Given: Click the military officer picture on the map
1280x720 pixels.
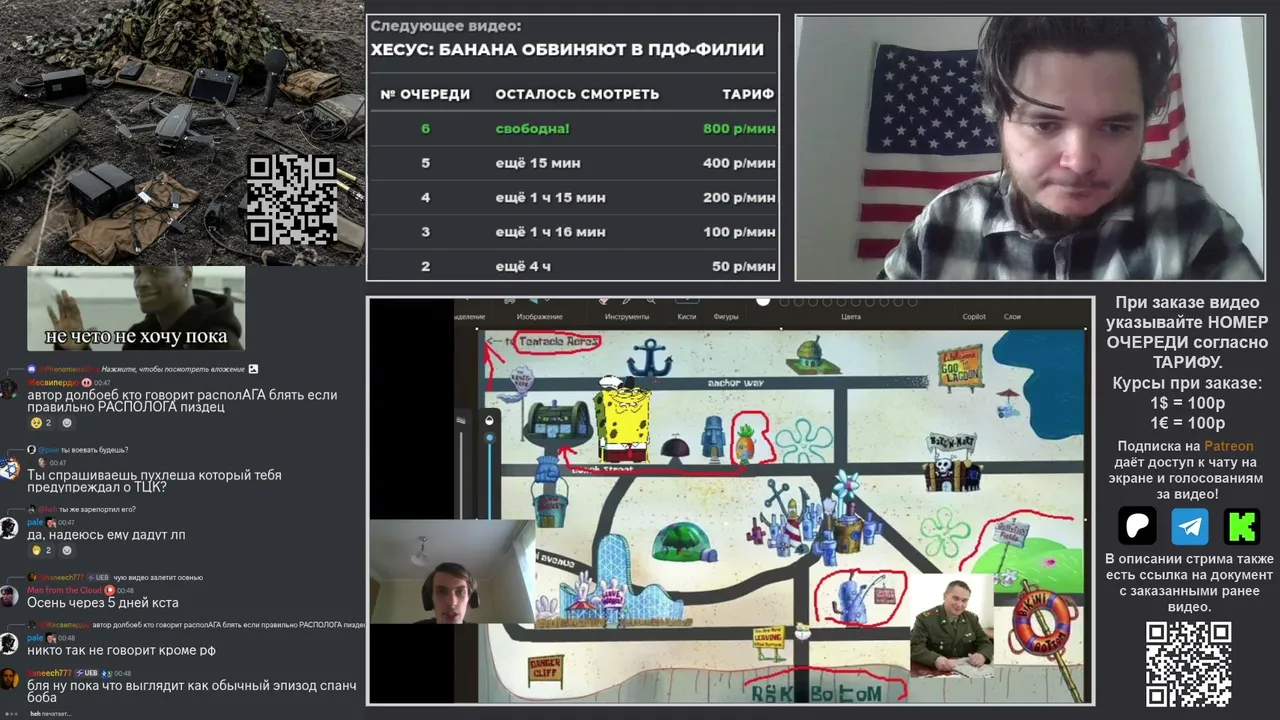Looking at the screenshot, I should [951, 624].
